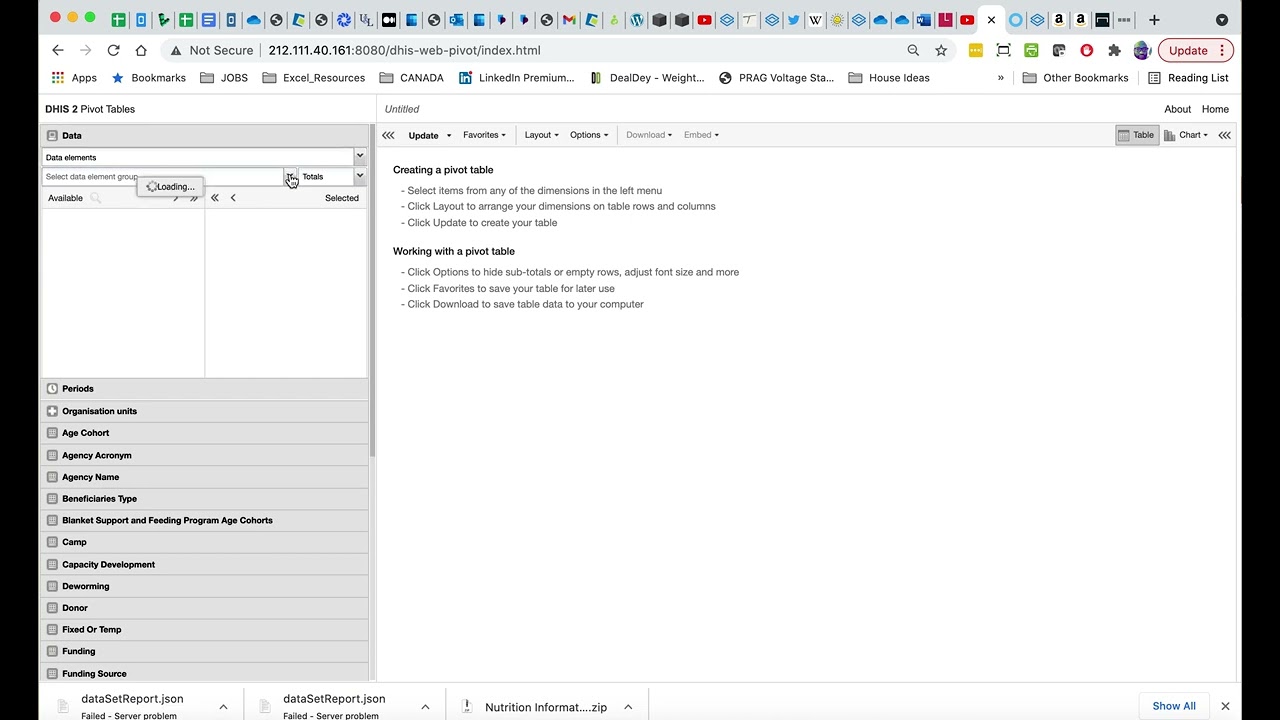
Task: Go to Home link
Action: tap(1215, 109)
